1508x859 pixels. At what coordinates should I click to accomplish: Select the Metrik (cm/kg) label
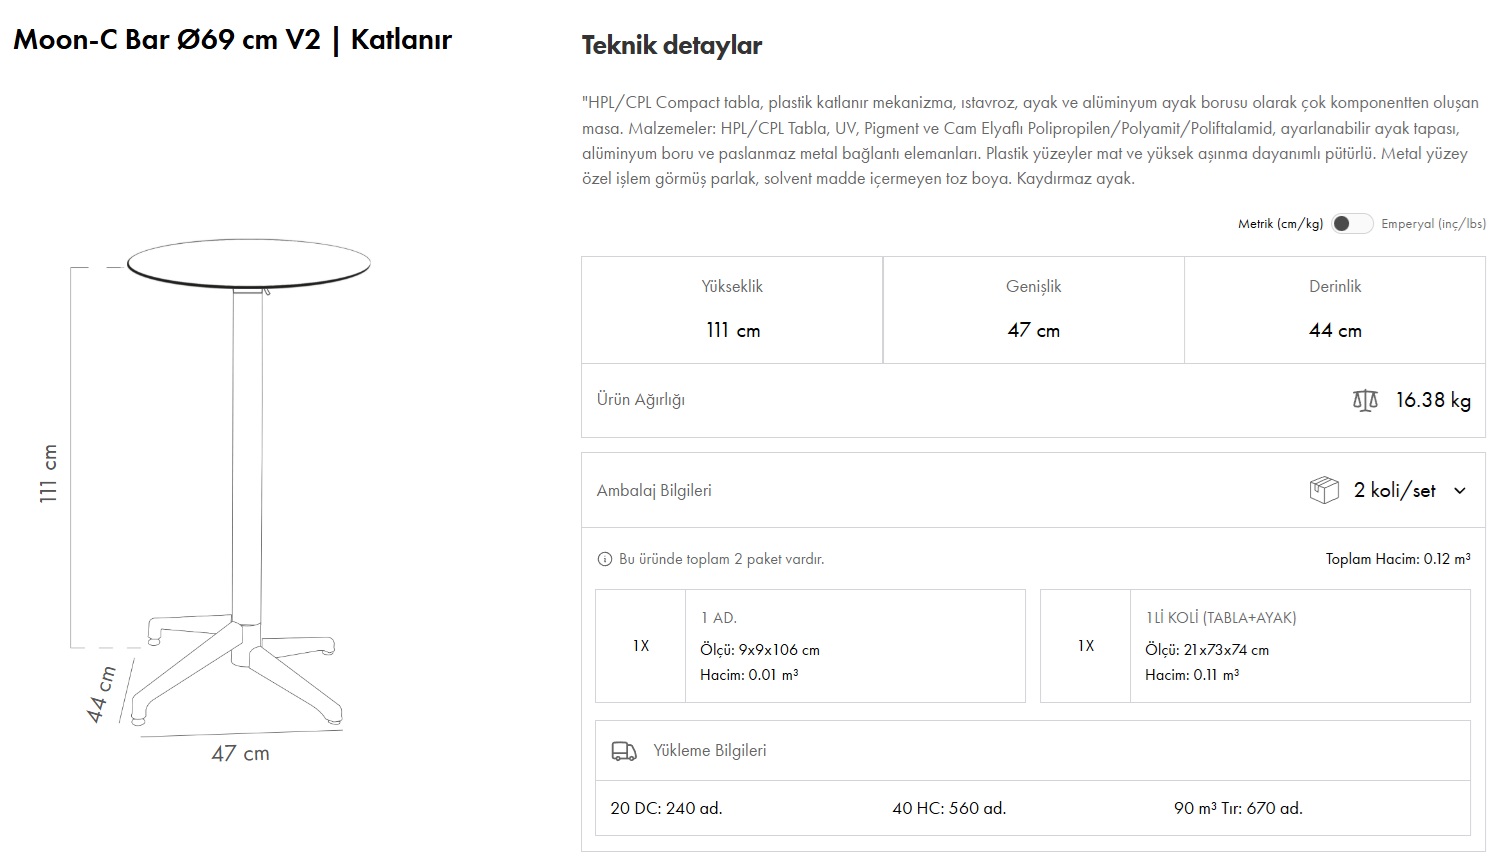point(1280,224)
